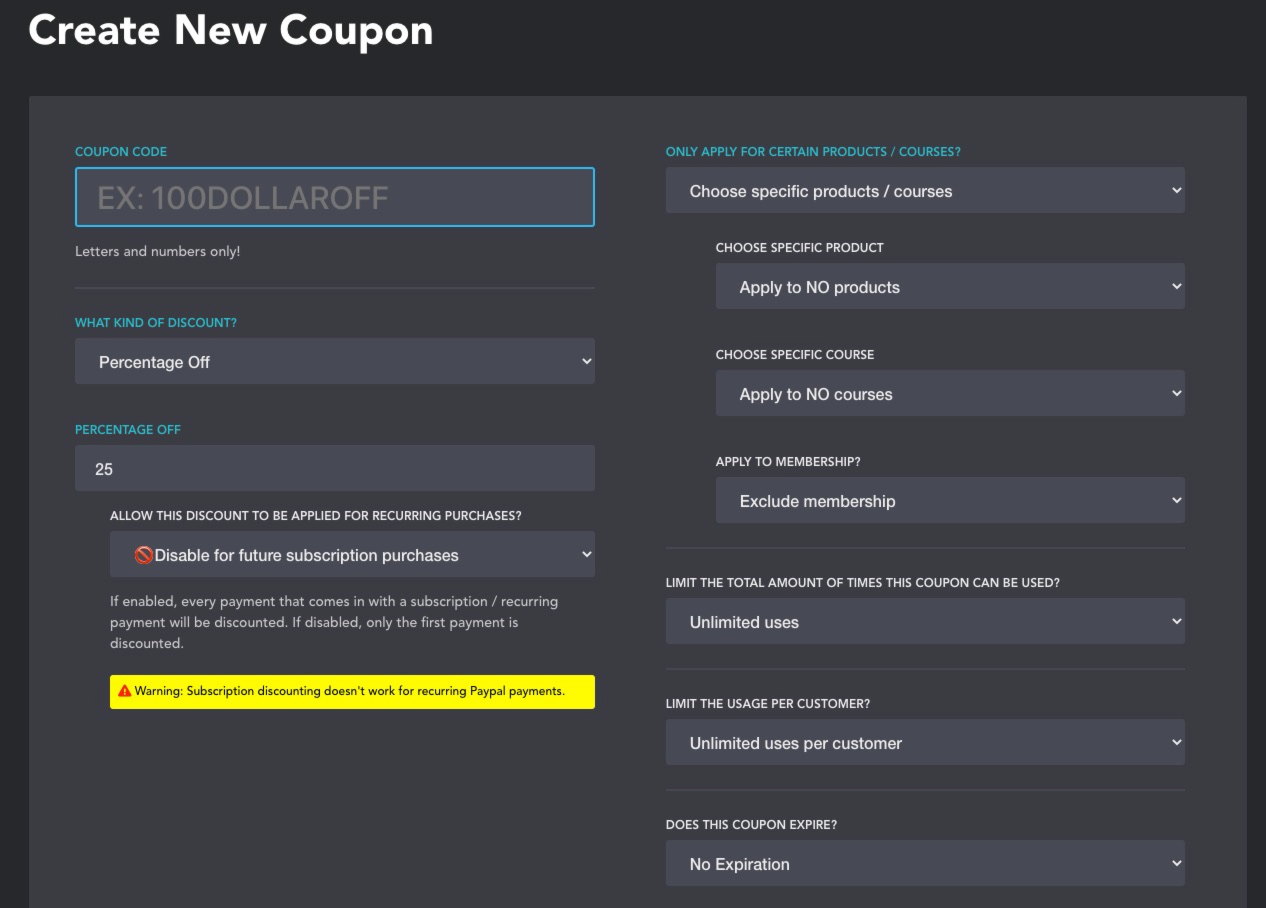Click the red warning triangle icon
This screenshot has height=908, width=1266.
(125, 691)
